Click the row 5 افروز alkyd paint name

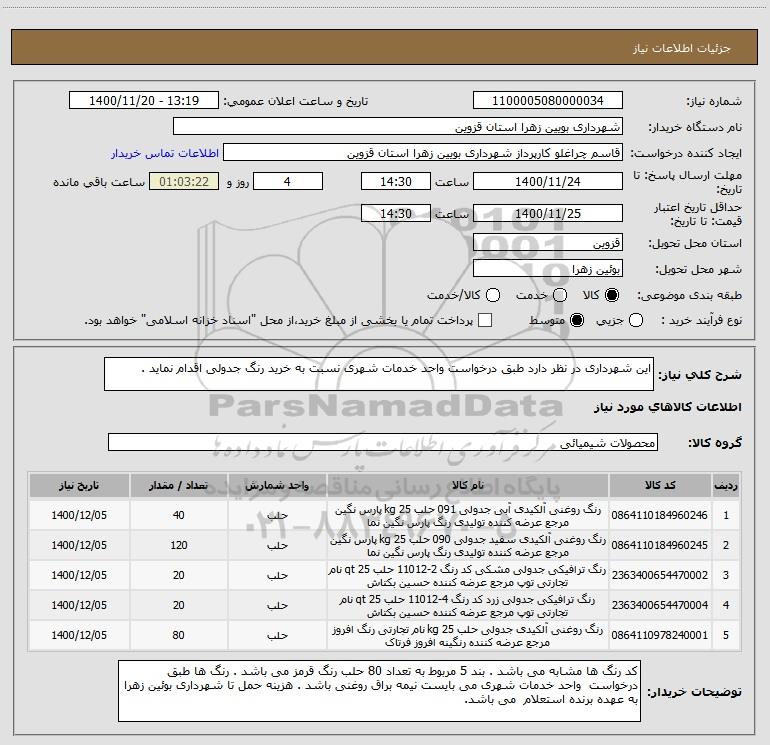click(x=468, y=635)
